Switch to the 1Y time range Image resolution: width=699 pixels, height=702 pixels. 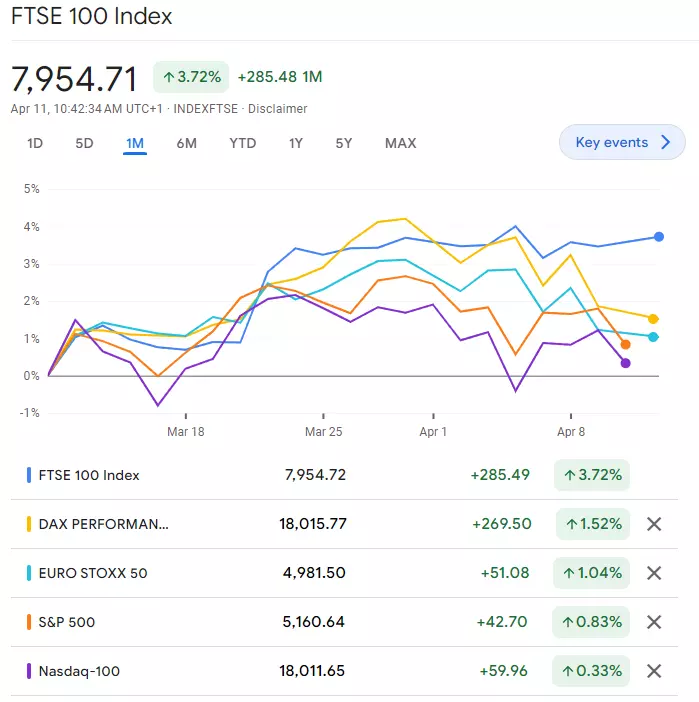(x=296, y=143)
